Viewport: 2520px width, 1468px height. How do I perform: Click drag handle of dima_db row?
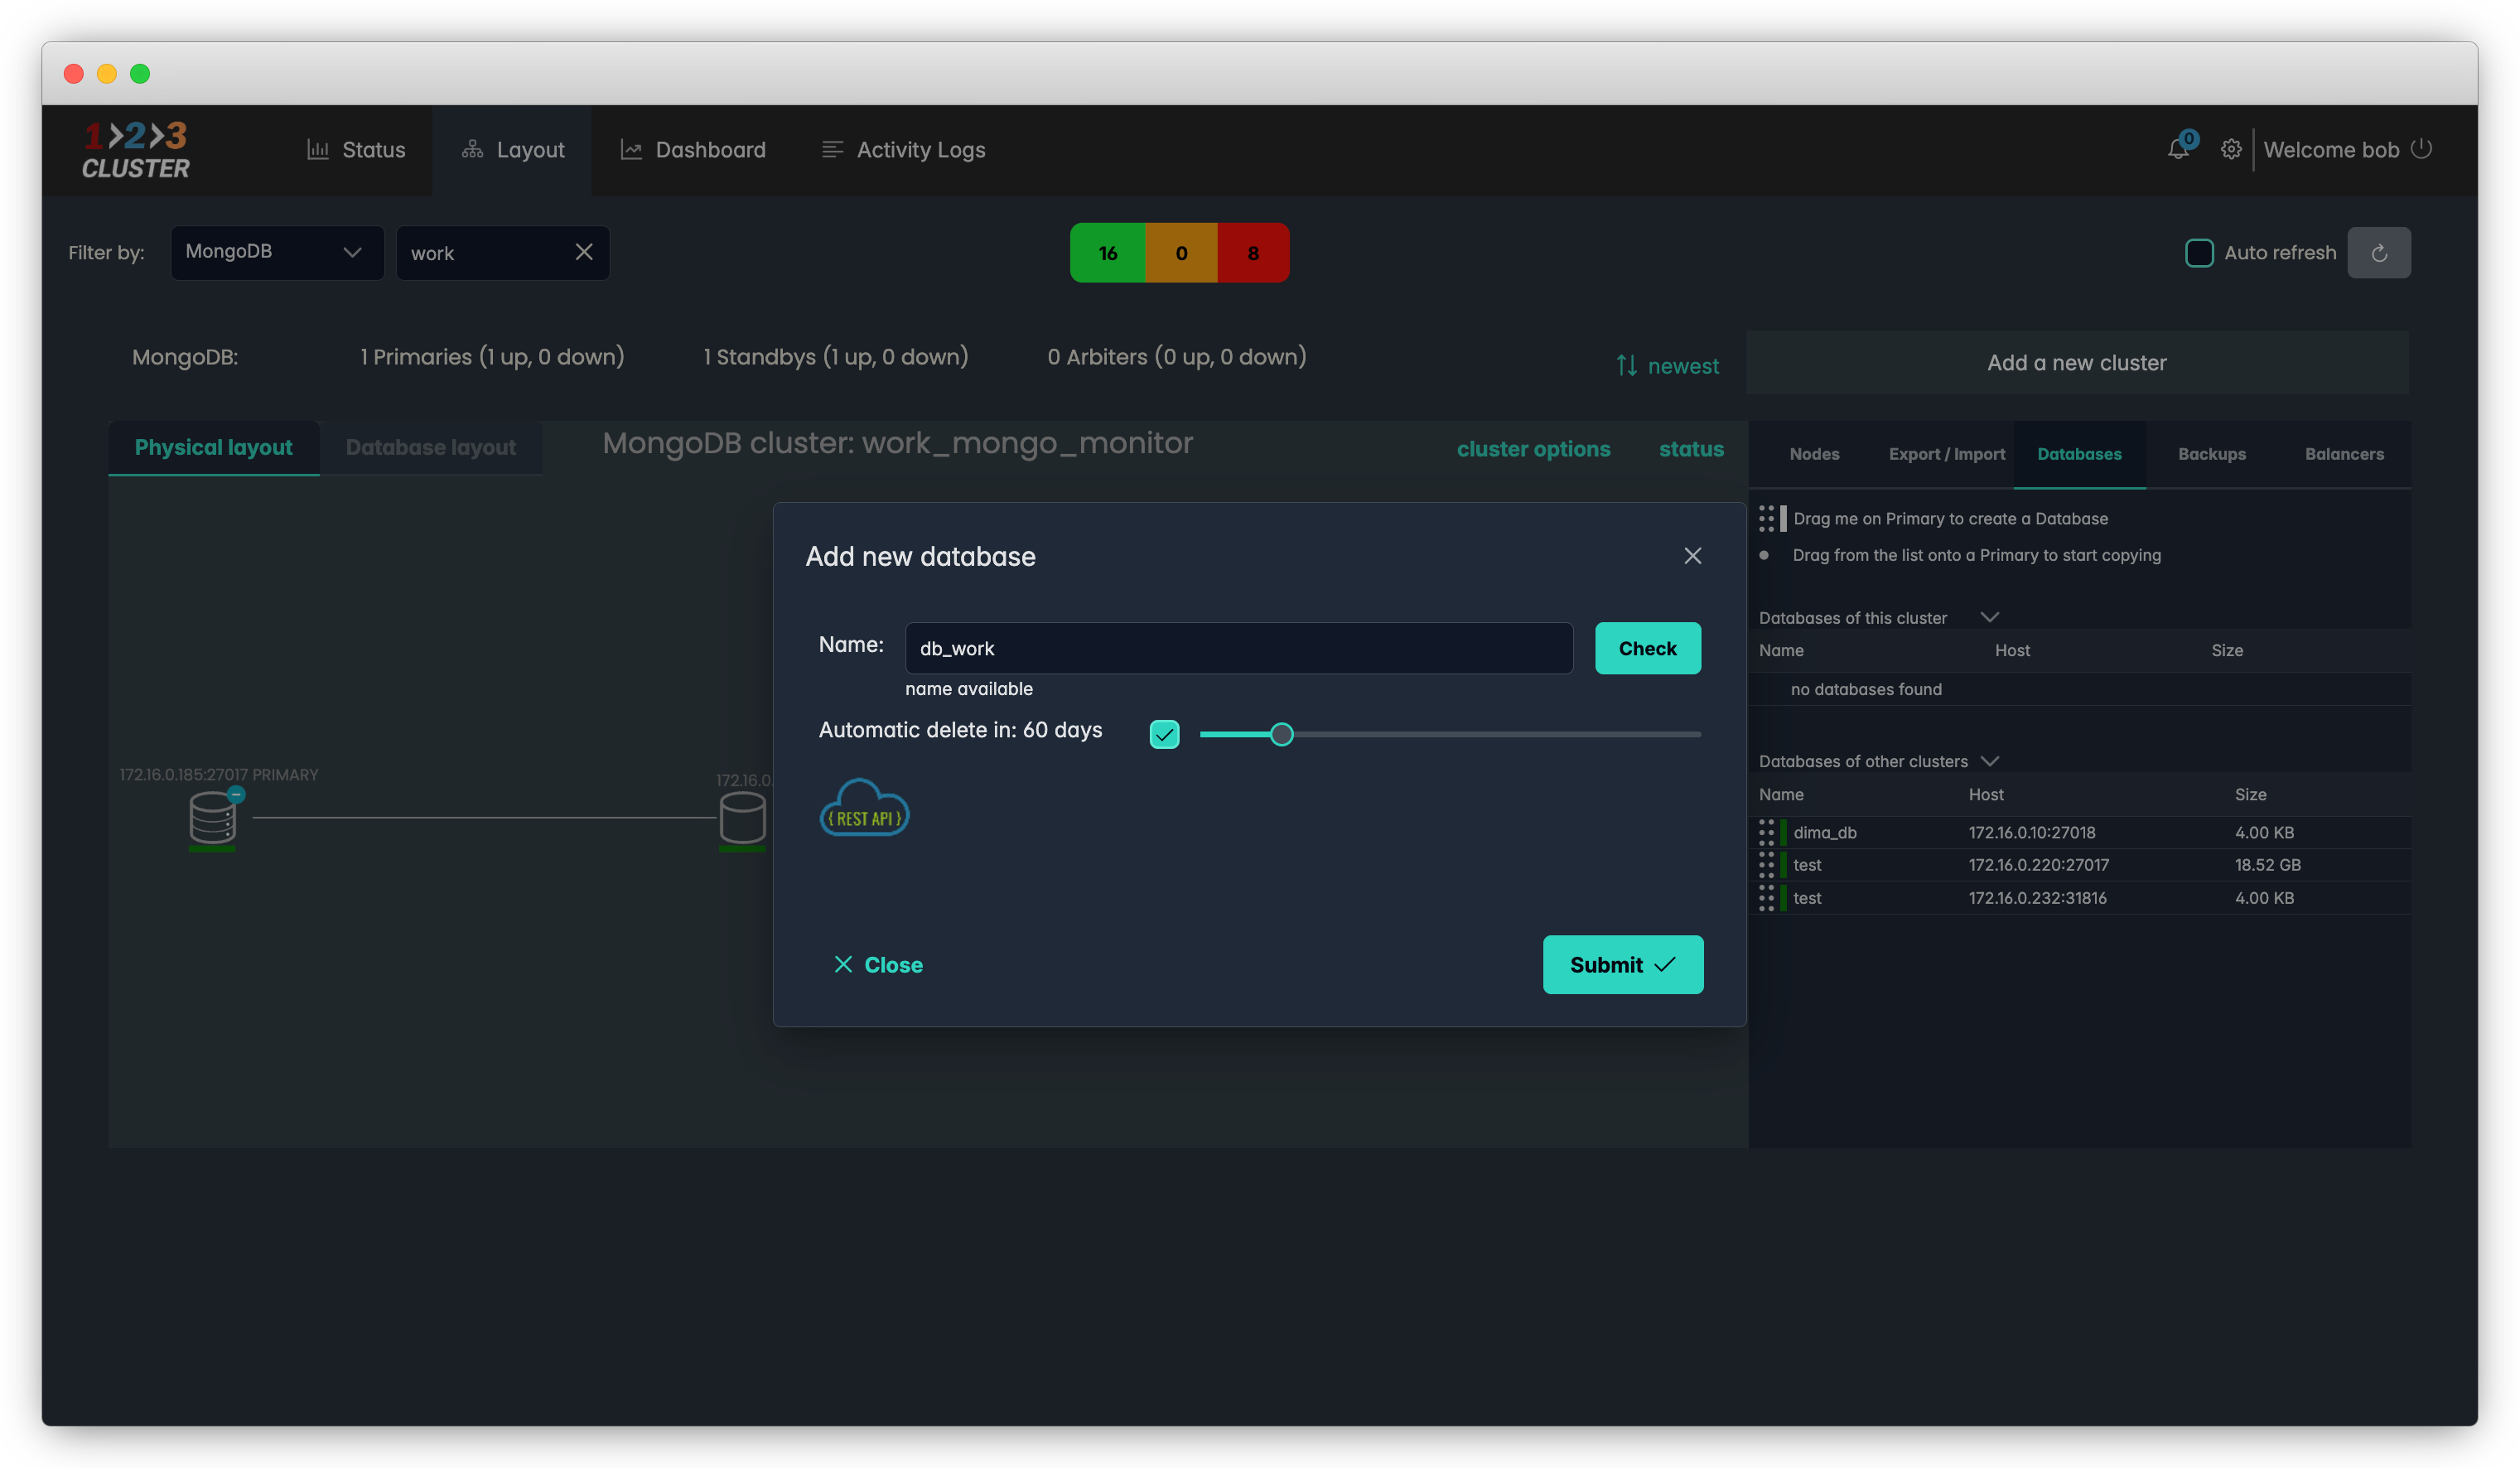point(1766,832)
